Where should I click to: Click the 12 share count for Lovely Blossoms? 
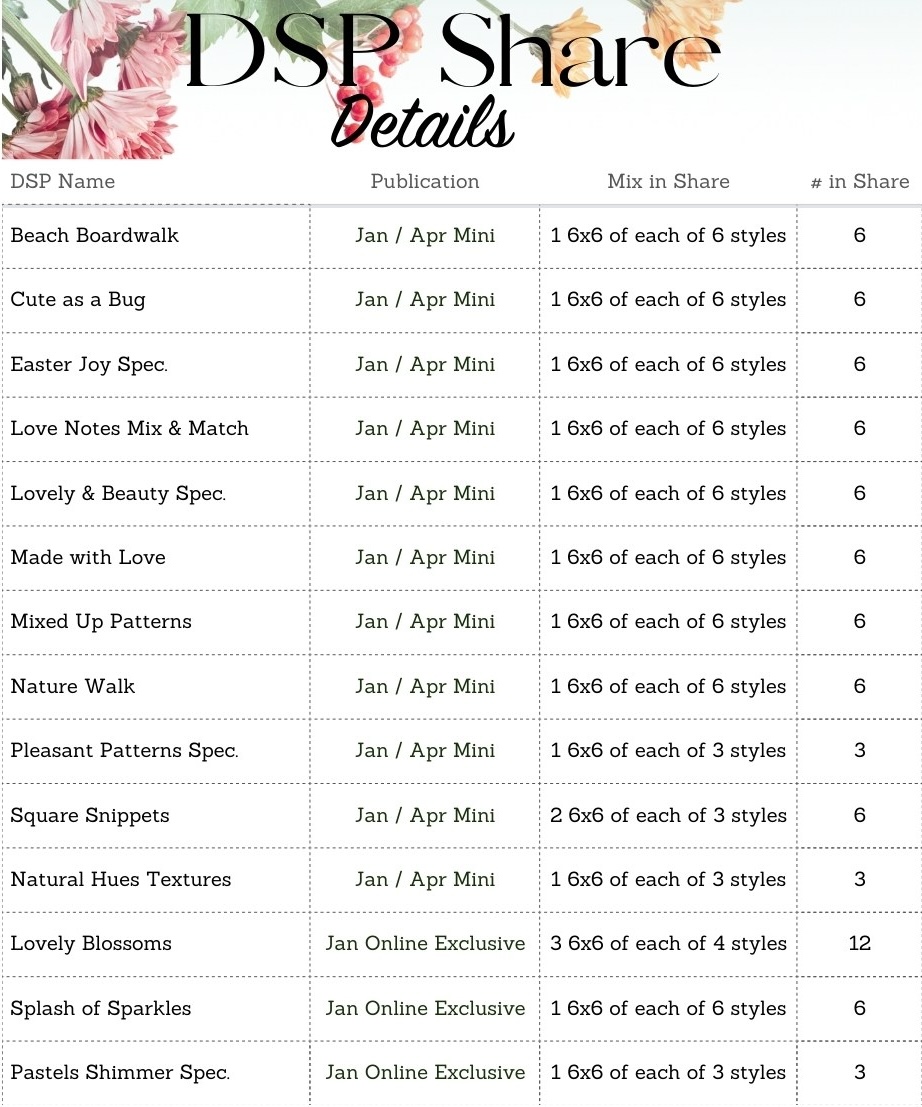(859, 944)
